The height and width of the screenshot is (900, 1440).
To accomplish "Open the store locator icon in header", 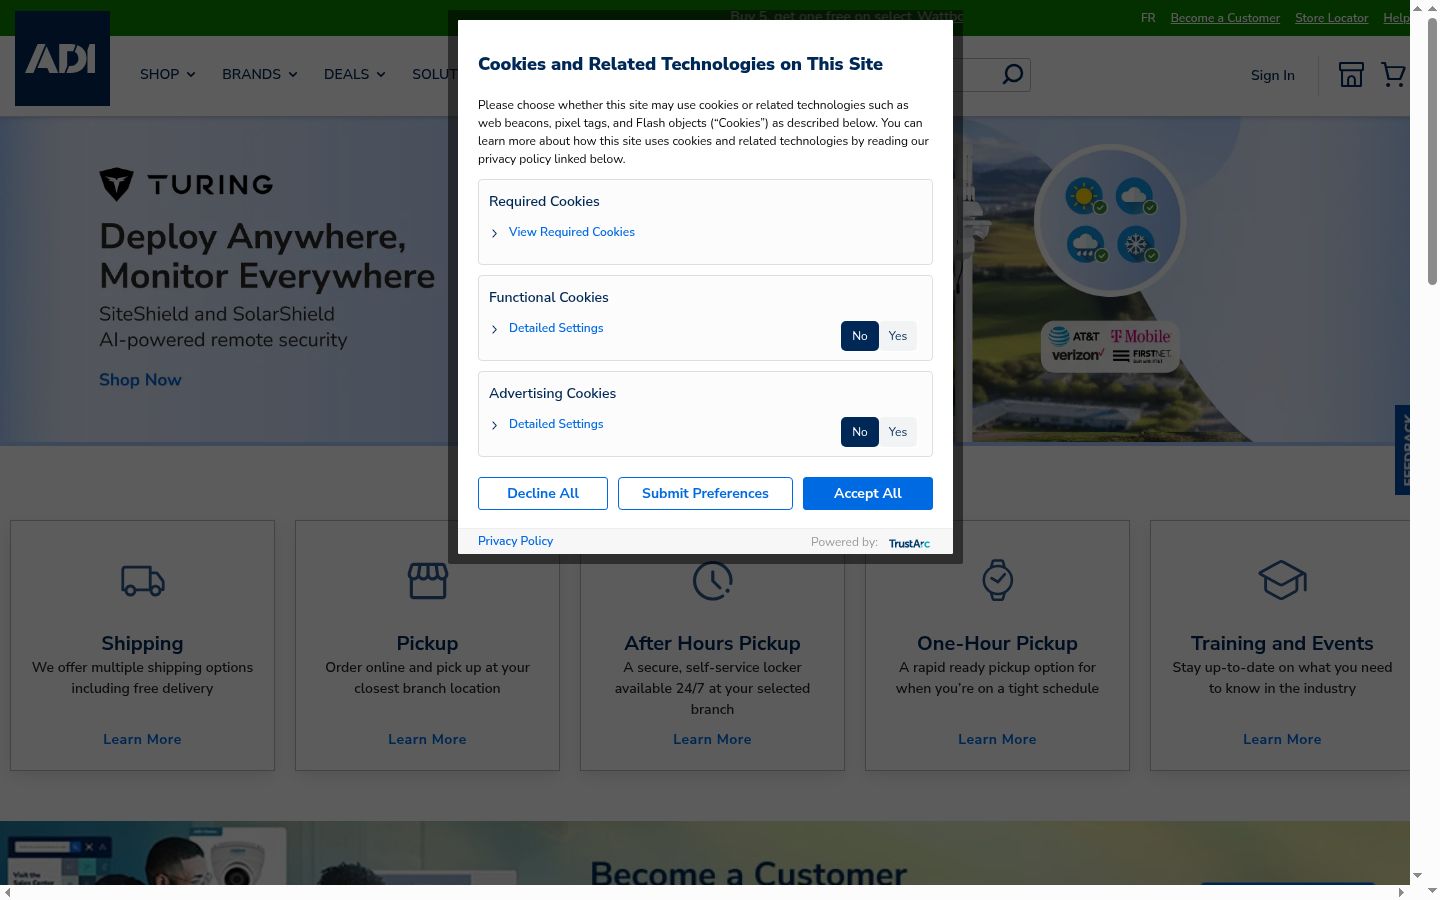I will [1351, 75].
